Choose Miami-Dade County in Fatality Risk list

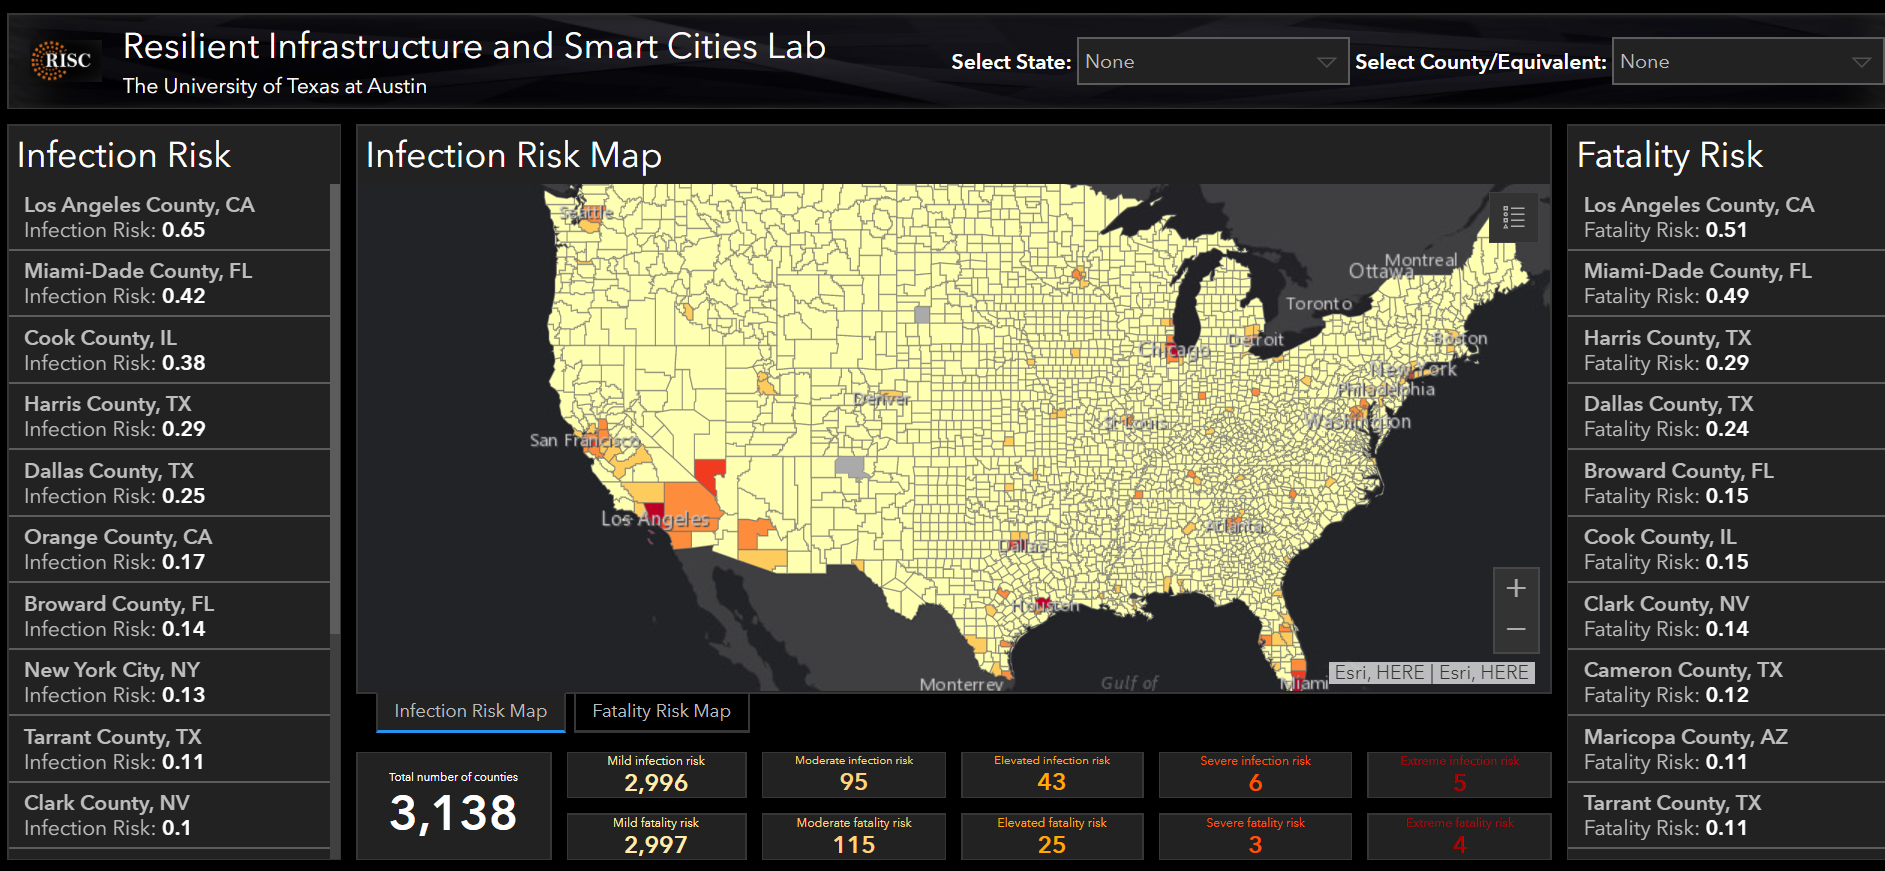1724,283
